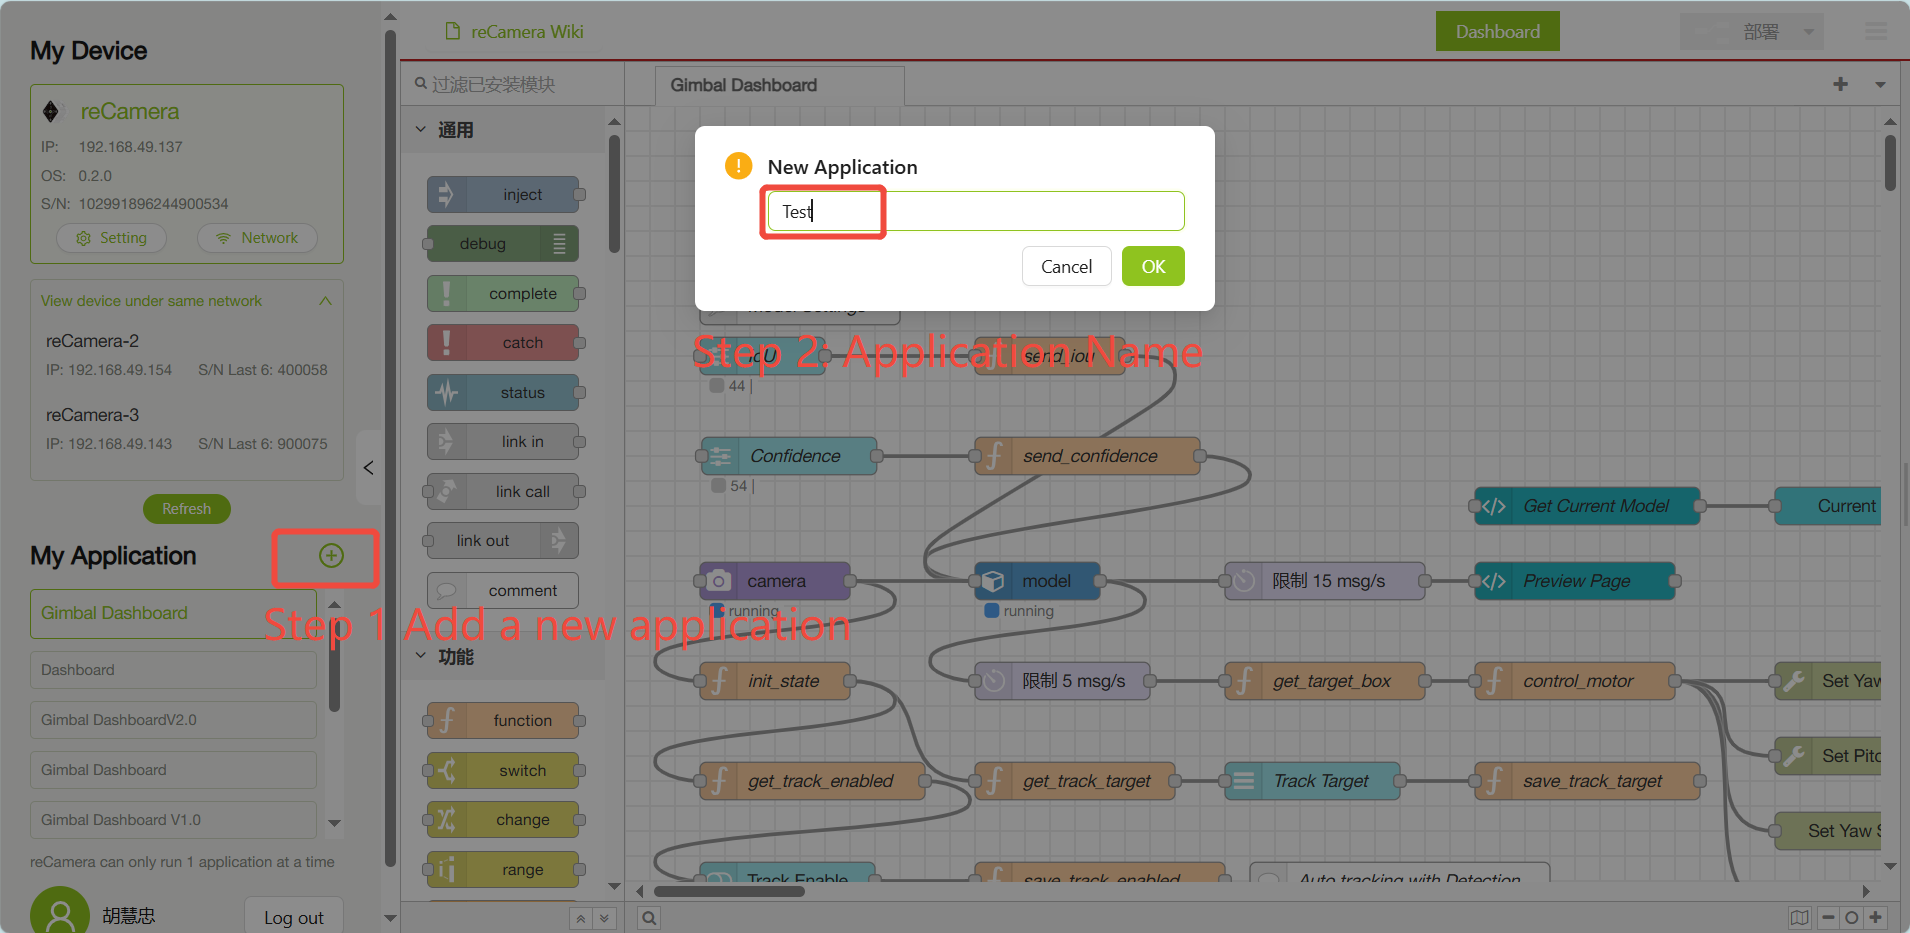
Task: Click the Confidence slider node on canvas
Action: (x=788, y=456)
